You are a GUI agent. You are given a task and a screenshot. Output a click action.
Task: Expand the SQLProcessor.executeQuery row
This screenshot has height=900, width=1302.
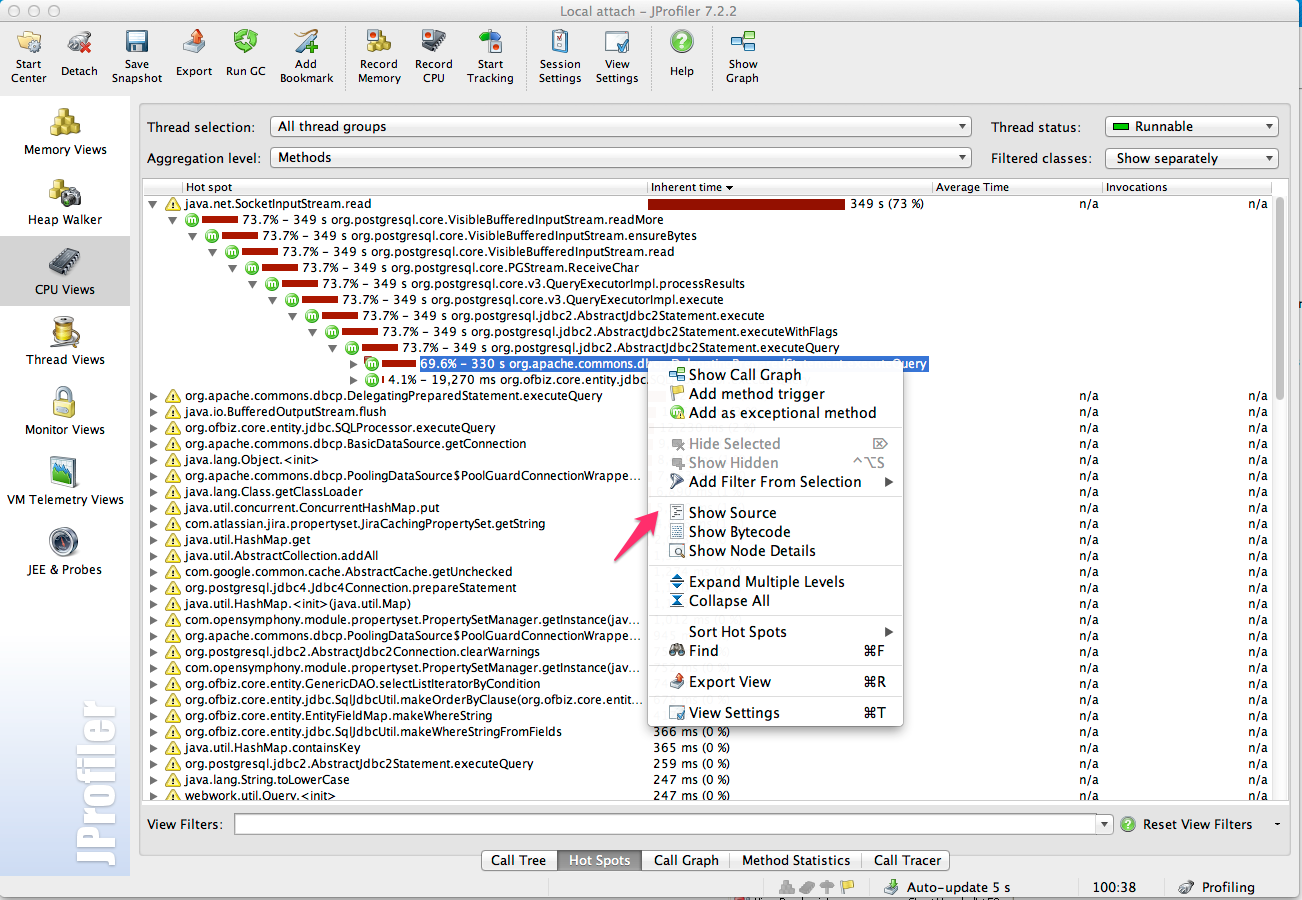154,428
